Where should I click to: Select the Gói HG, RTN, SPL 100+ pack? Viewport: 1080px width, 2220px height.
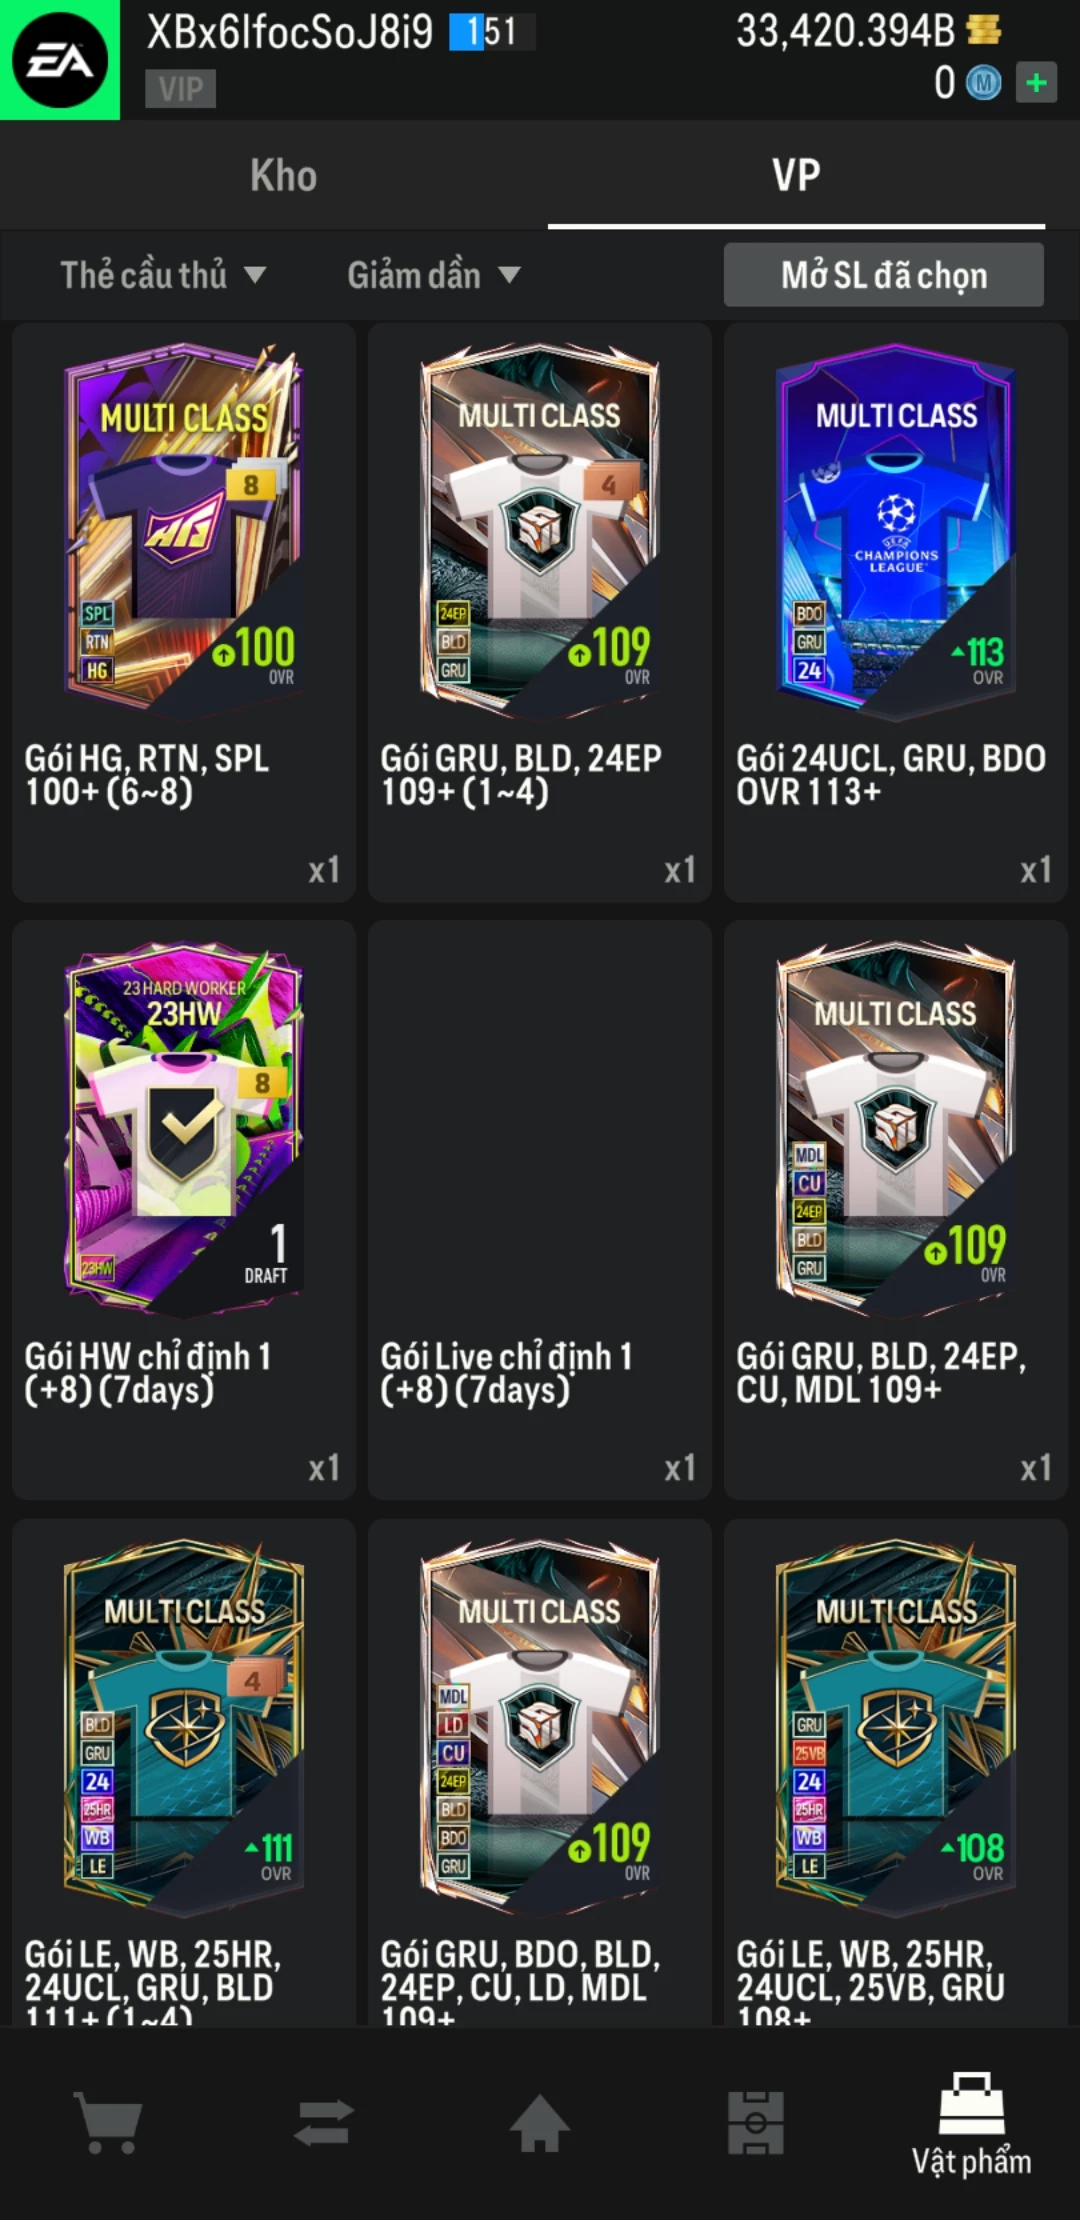pyautogui.click(x=184, y=612)
